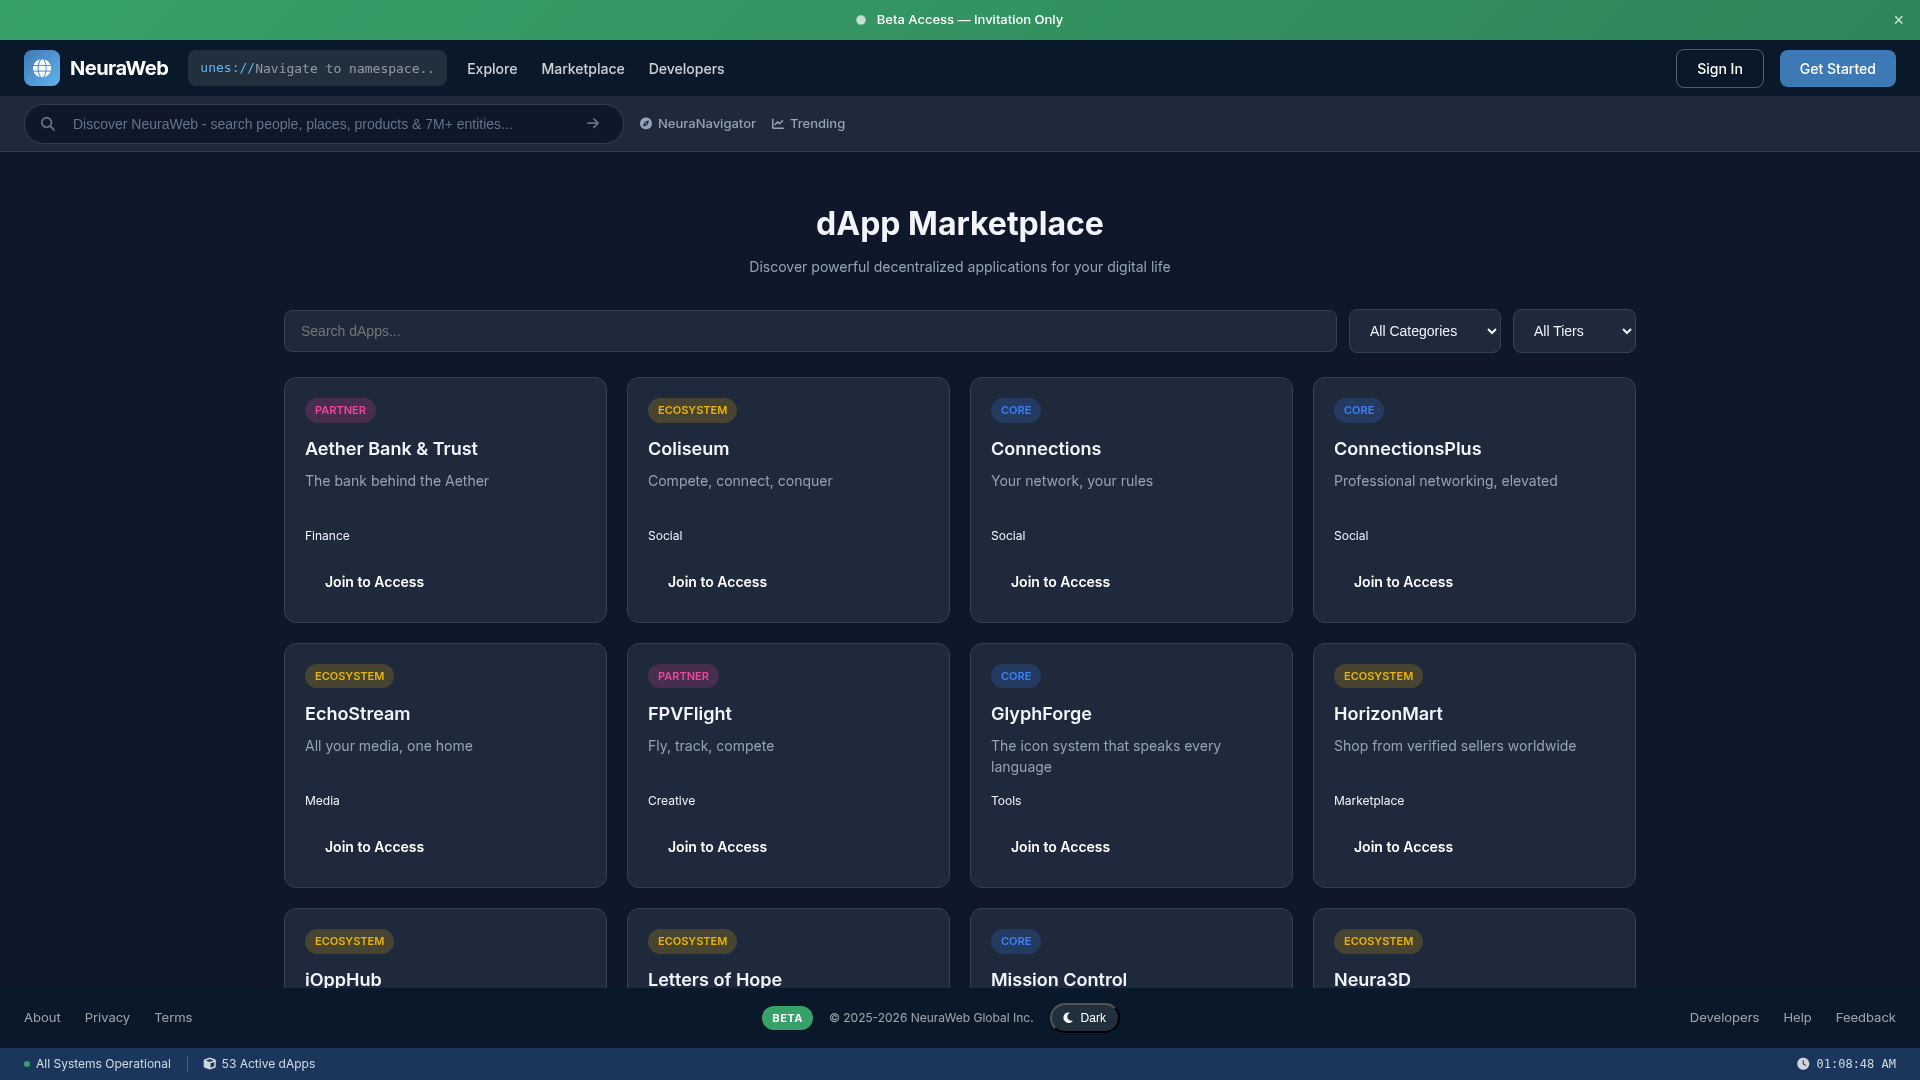Click the Mission Control card title

coord(1059,980)
